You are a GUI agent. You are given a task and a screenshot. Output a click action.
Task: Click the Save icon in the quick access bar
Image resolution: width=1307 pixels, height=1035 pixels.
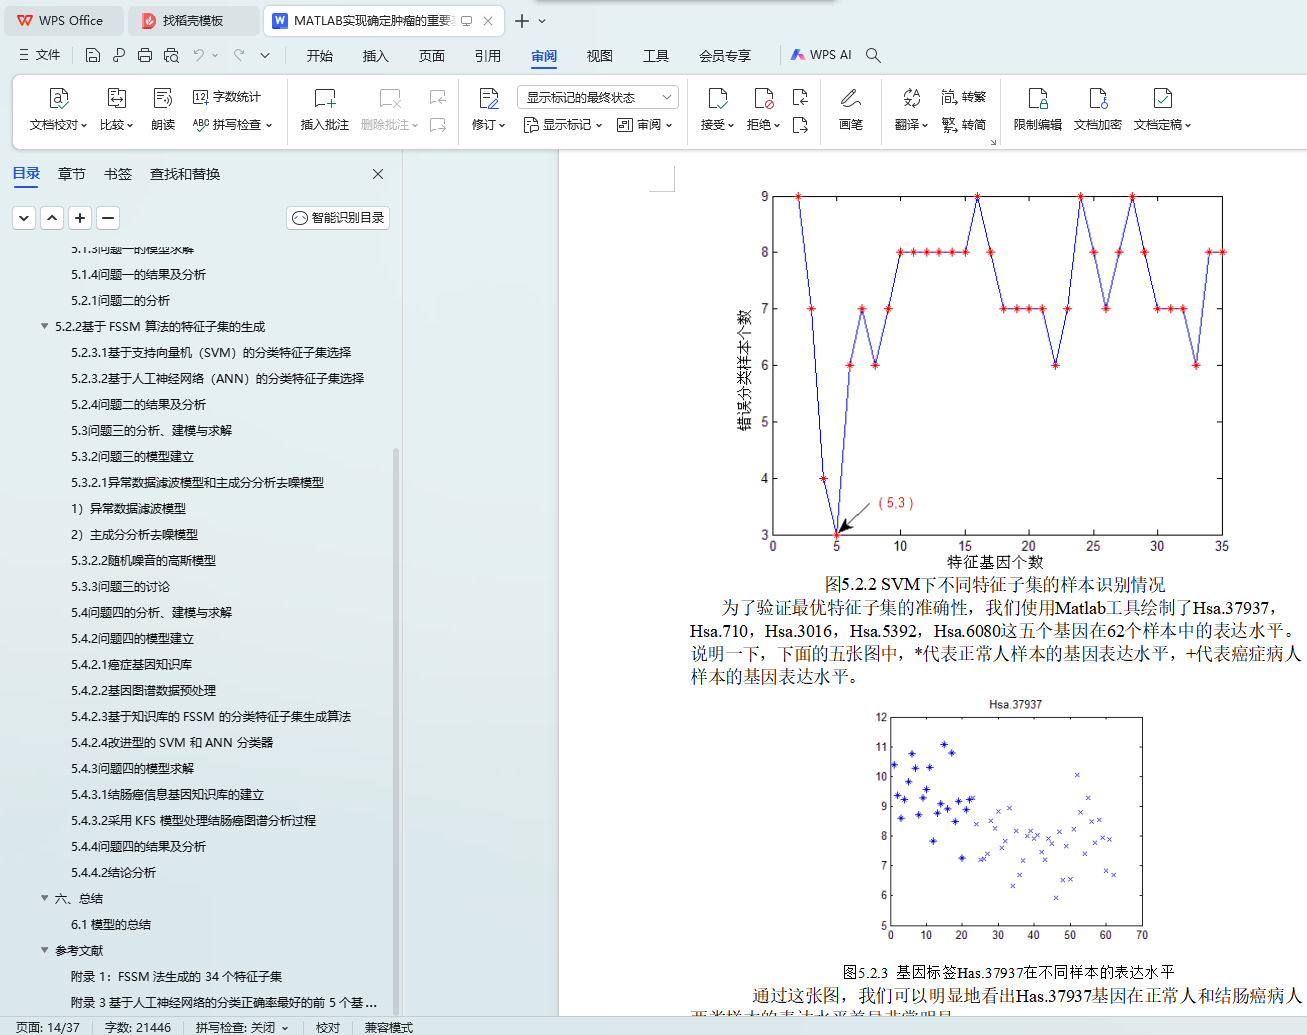click(93, 56)
